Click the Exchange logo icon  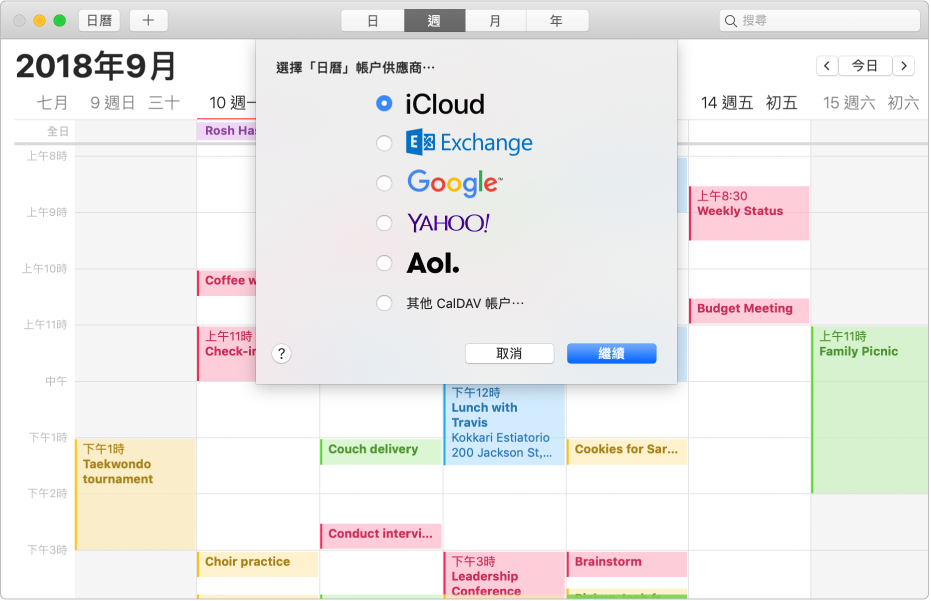pos(421,143)
